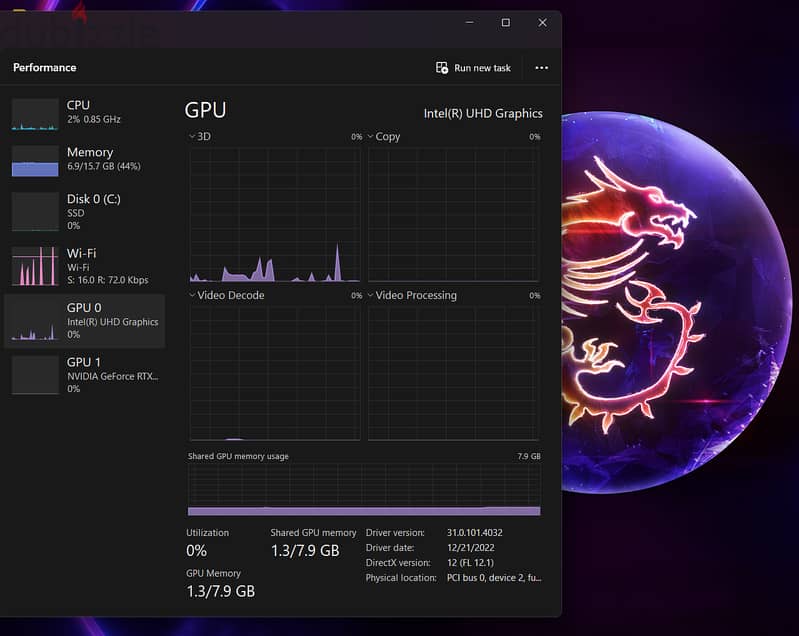Click the Intel(R) UHD Graphics name label
This screenshot has width=799, height=636.
tap(483, 113)
